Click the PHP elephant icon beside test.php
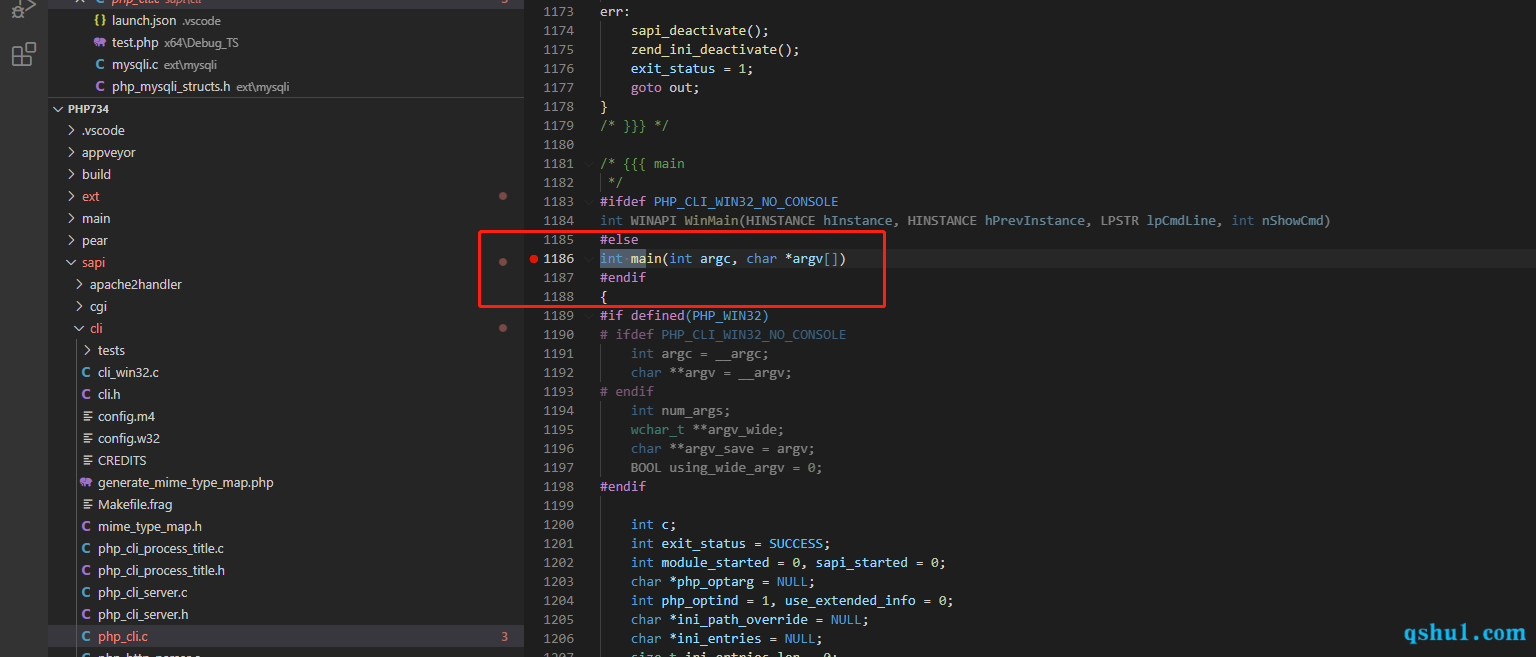This screenshot has width=1536, height=657. coord(99,42)
